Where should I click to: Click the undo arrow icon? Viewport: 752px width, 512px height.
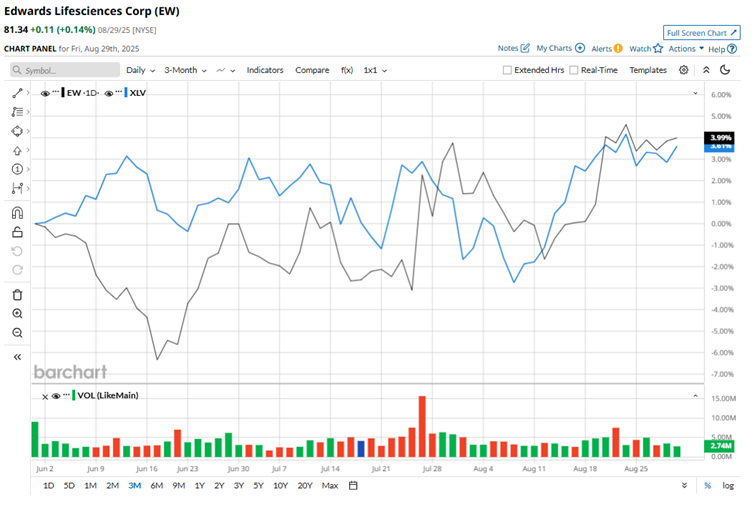pyautogui.click(x=17, y=251)
